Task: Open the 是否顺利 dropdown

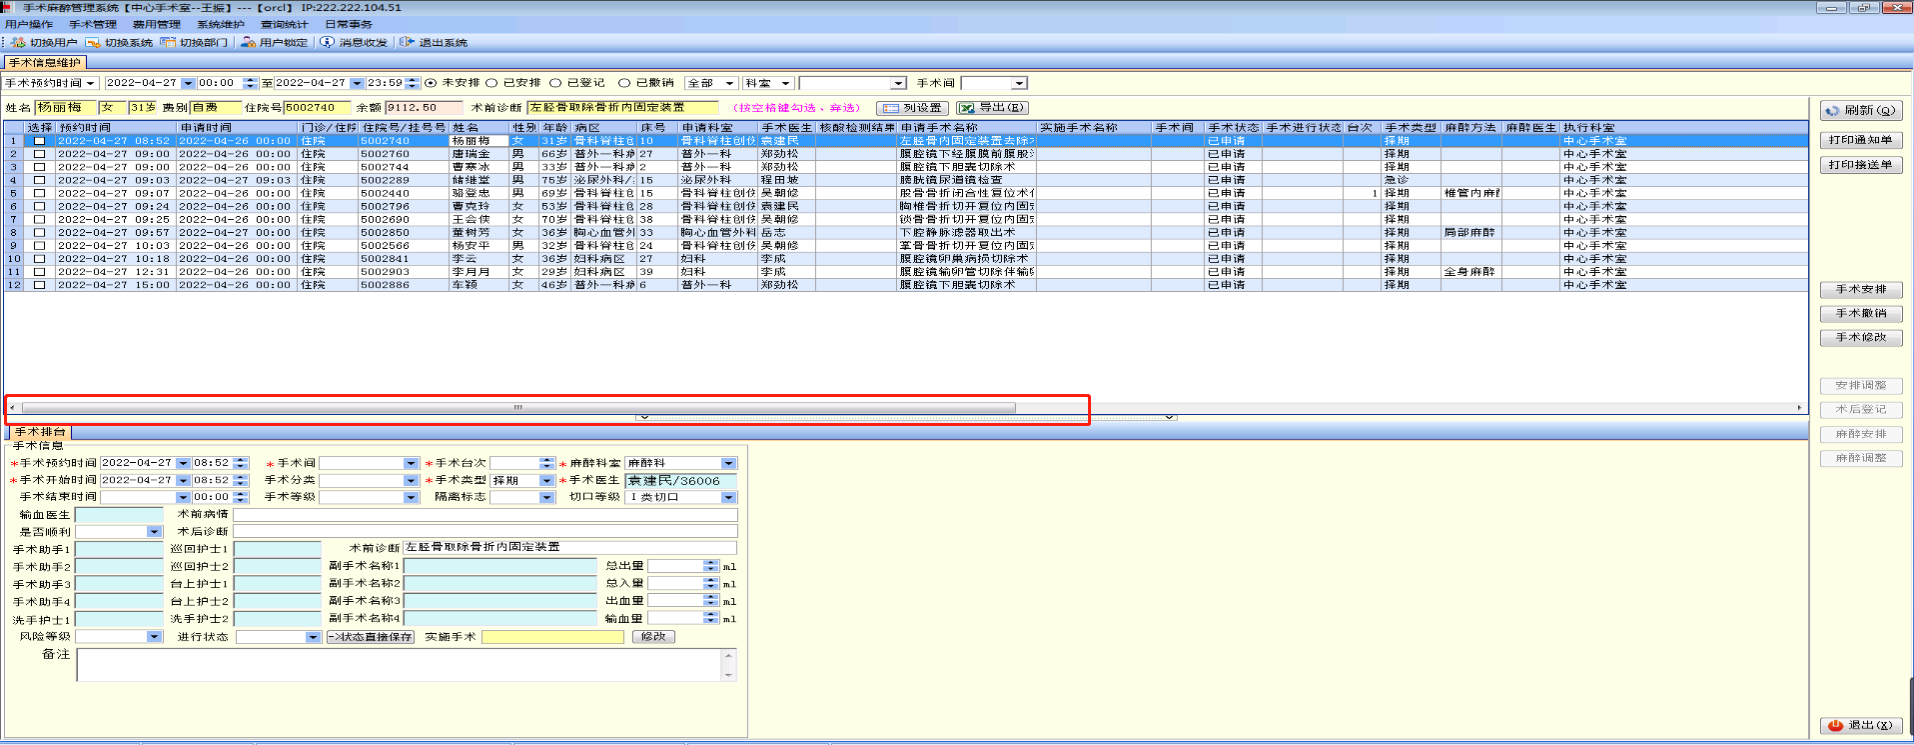Action: pos(154,532)
